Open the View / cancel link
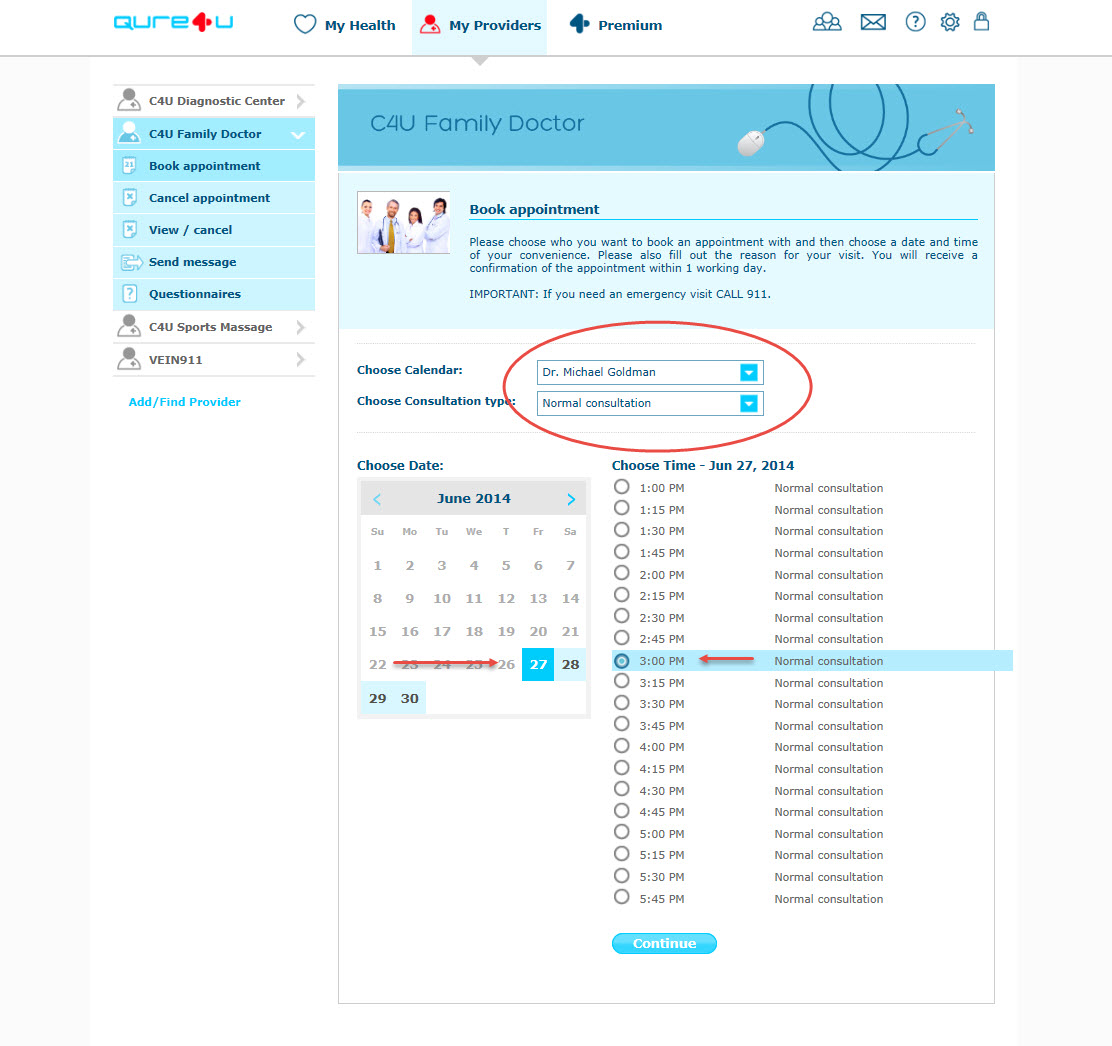The width and height of the screenshot is (1112, 1046). 190,230
